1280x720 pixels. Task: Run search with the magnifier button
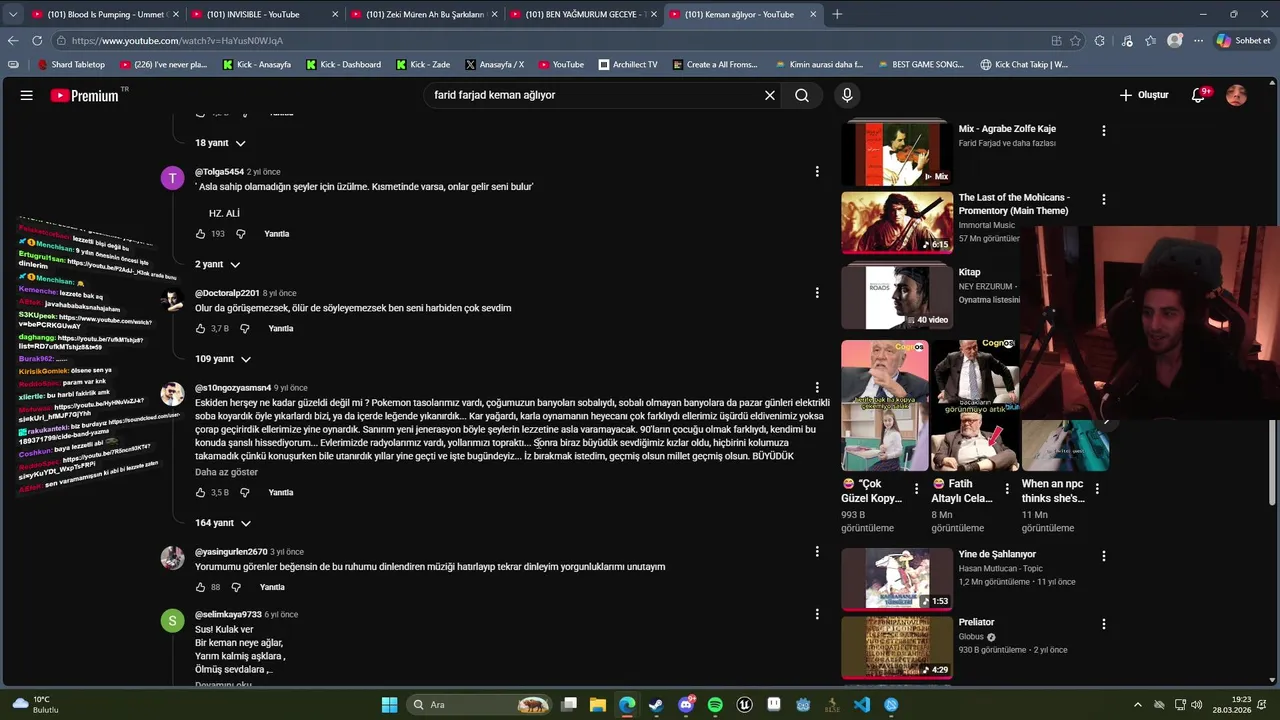[802, 95]
